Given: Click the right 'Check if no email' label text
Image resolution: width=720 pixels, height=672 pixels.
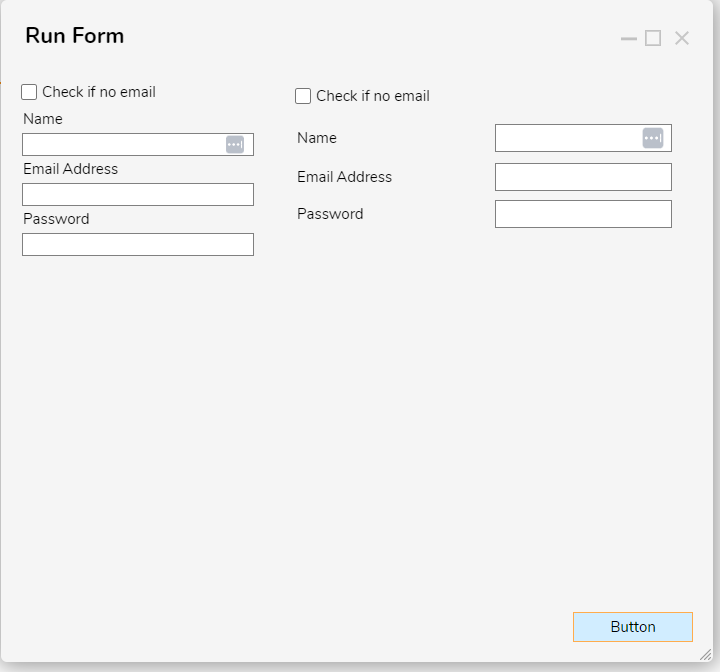Looking at the screenshot, I should coord(373,96).
